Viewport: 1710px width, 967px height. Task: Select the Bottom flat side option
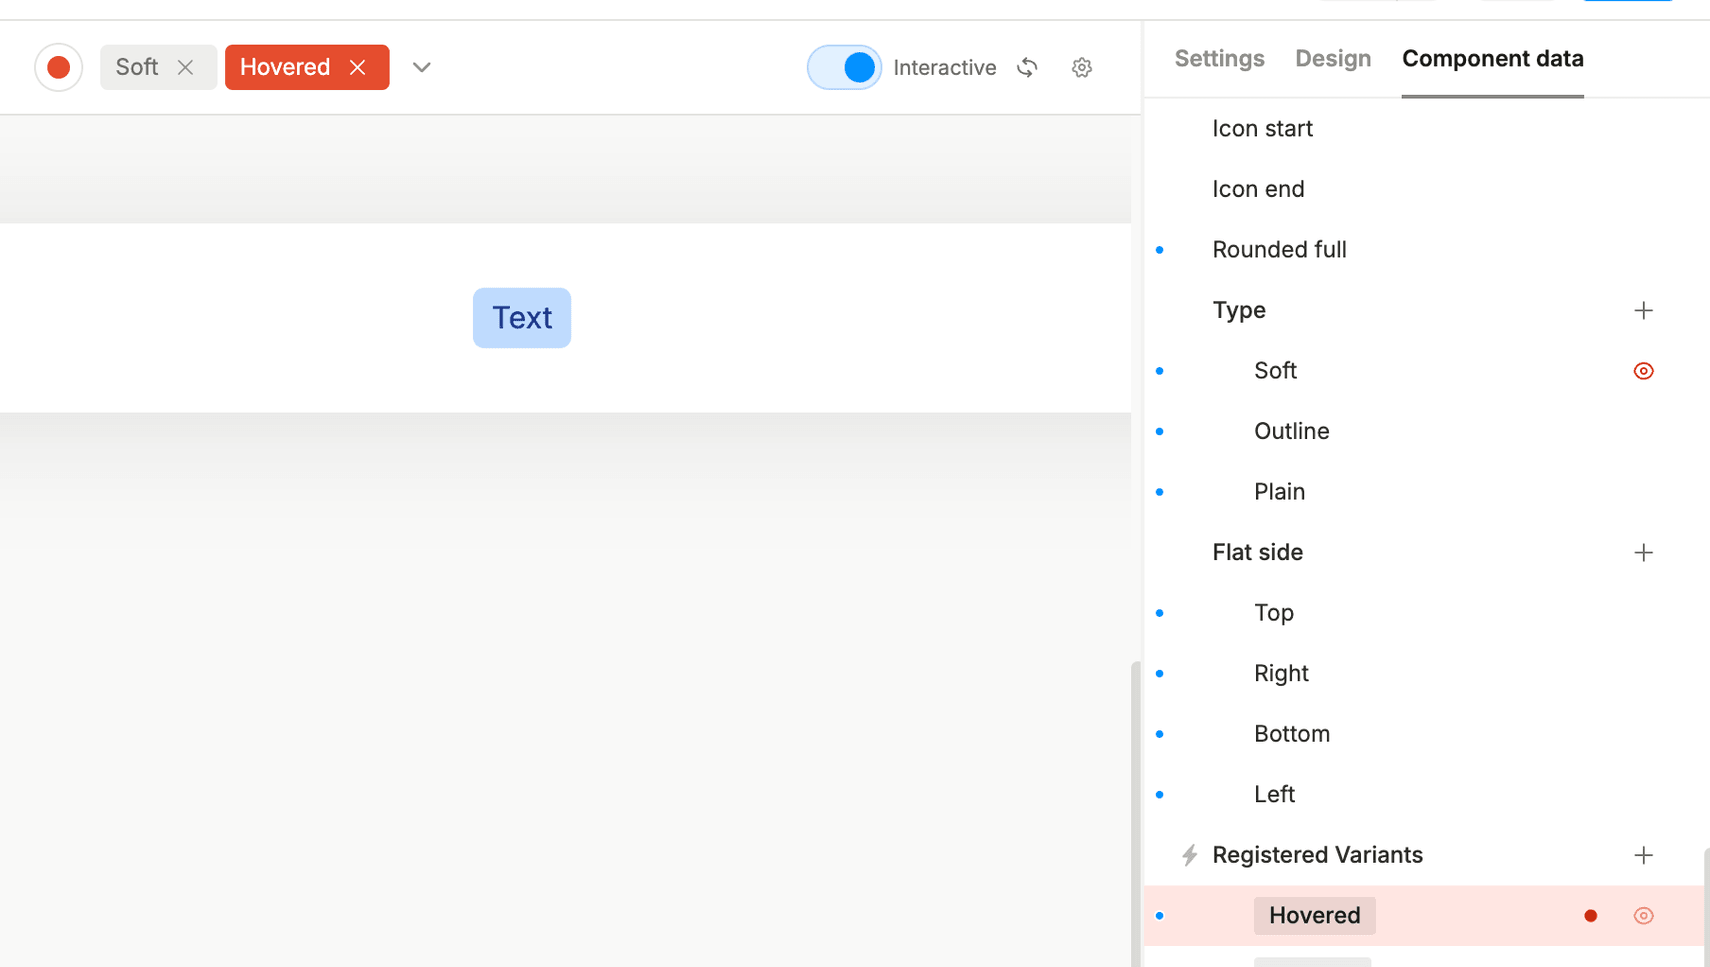click(x=1291, y=734)
